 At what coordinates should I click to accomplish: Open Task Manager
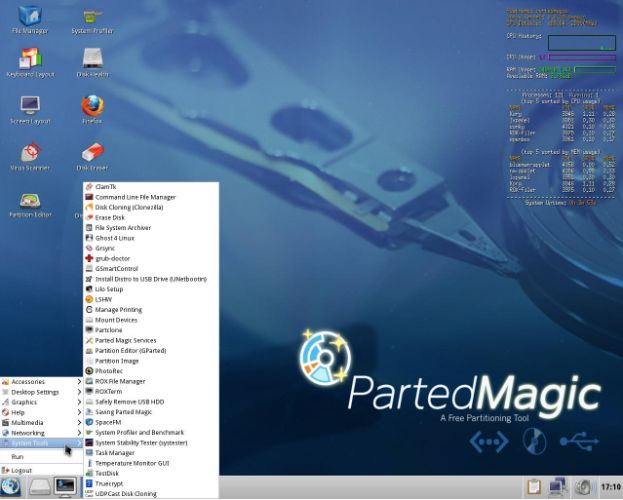[151, 453]
